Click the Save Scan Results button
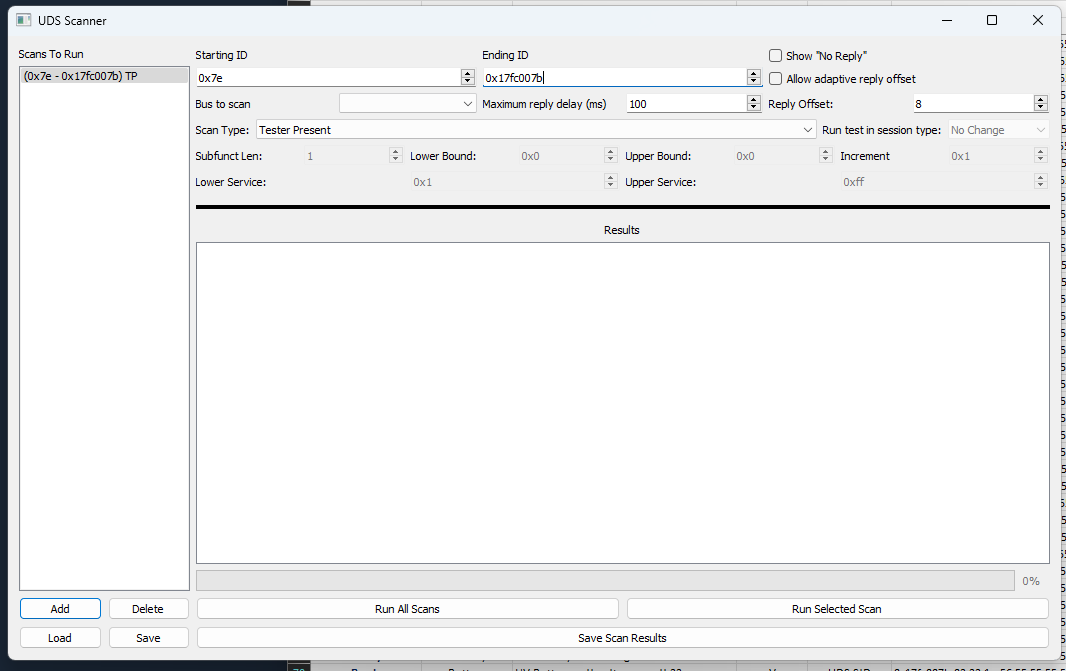Image resolution: width=1066 pixels, height=671 pixels. [621, 637]
